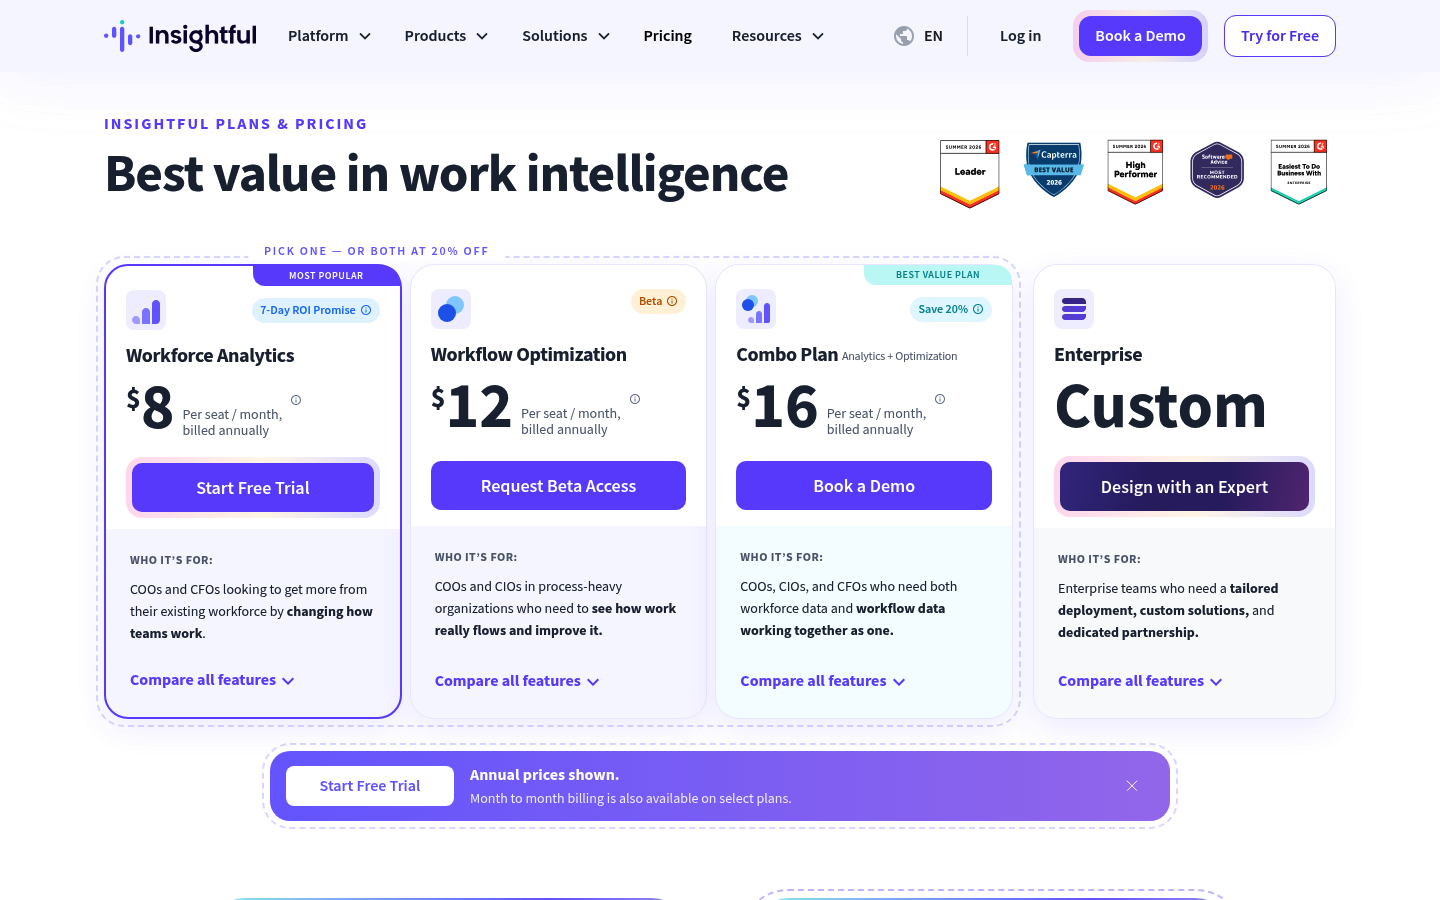Expand the Products dropdown
The width and height of the screenshot is (1440, 900).
[446, 36]
